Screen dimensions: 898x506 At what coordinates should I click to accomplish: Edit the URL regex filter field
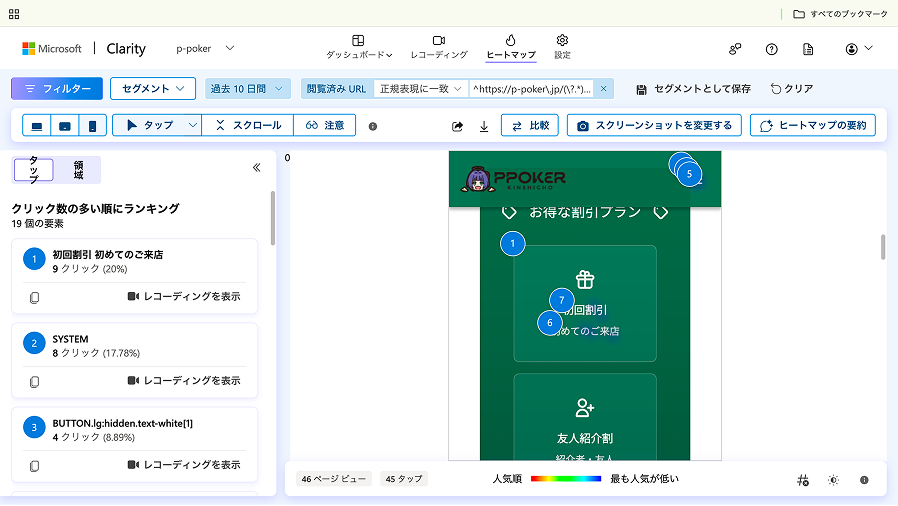click(531, 89)
